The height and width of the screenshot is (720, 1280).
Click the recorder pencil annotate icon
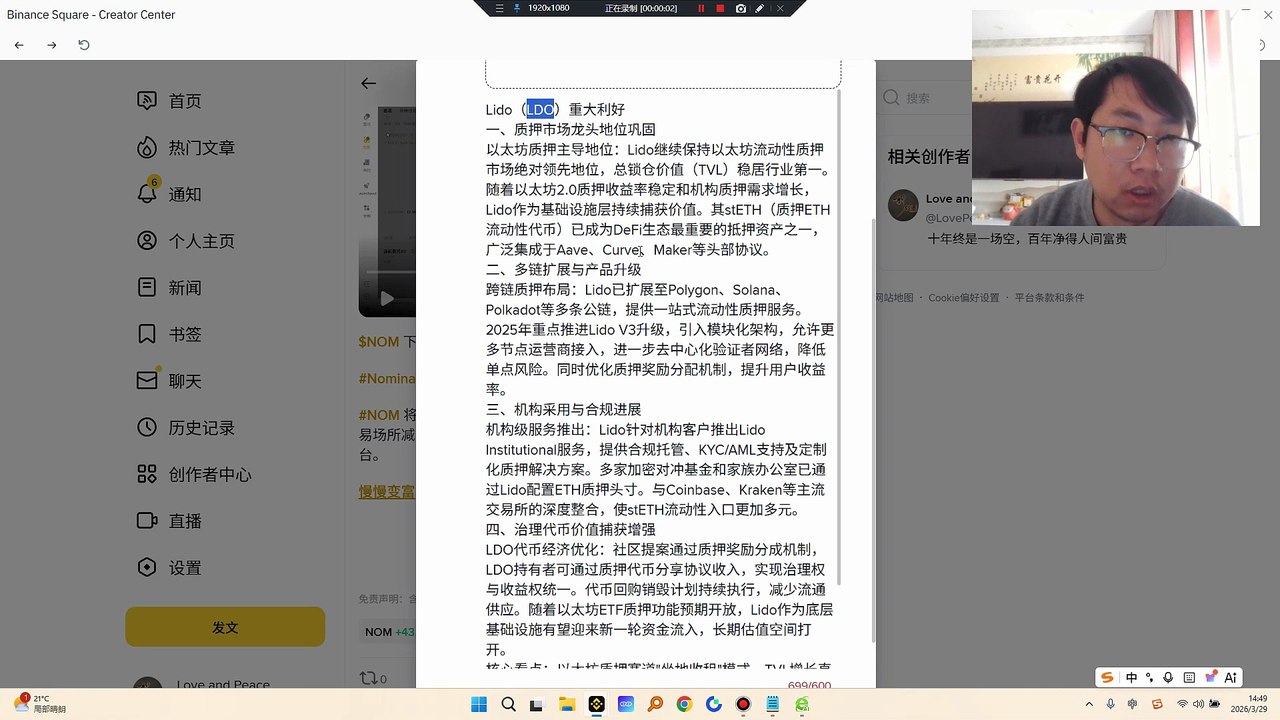[x=760, y=8]
